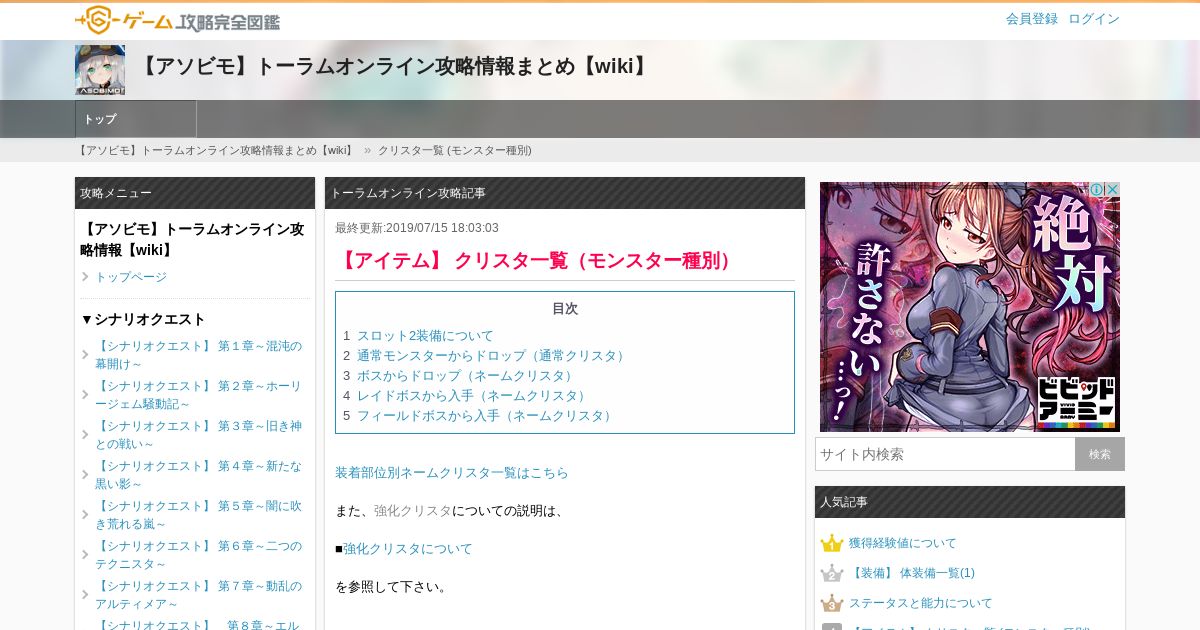Click the サイト内検索 search input field
The height and width of the screenshot is (630, 1200).
coord(945,454)
